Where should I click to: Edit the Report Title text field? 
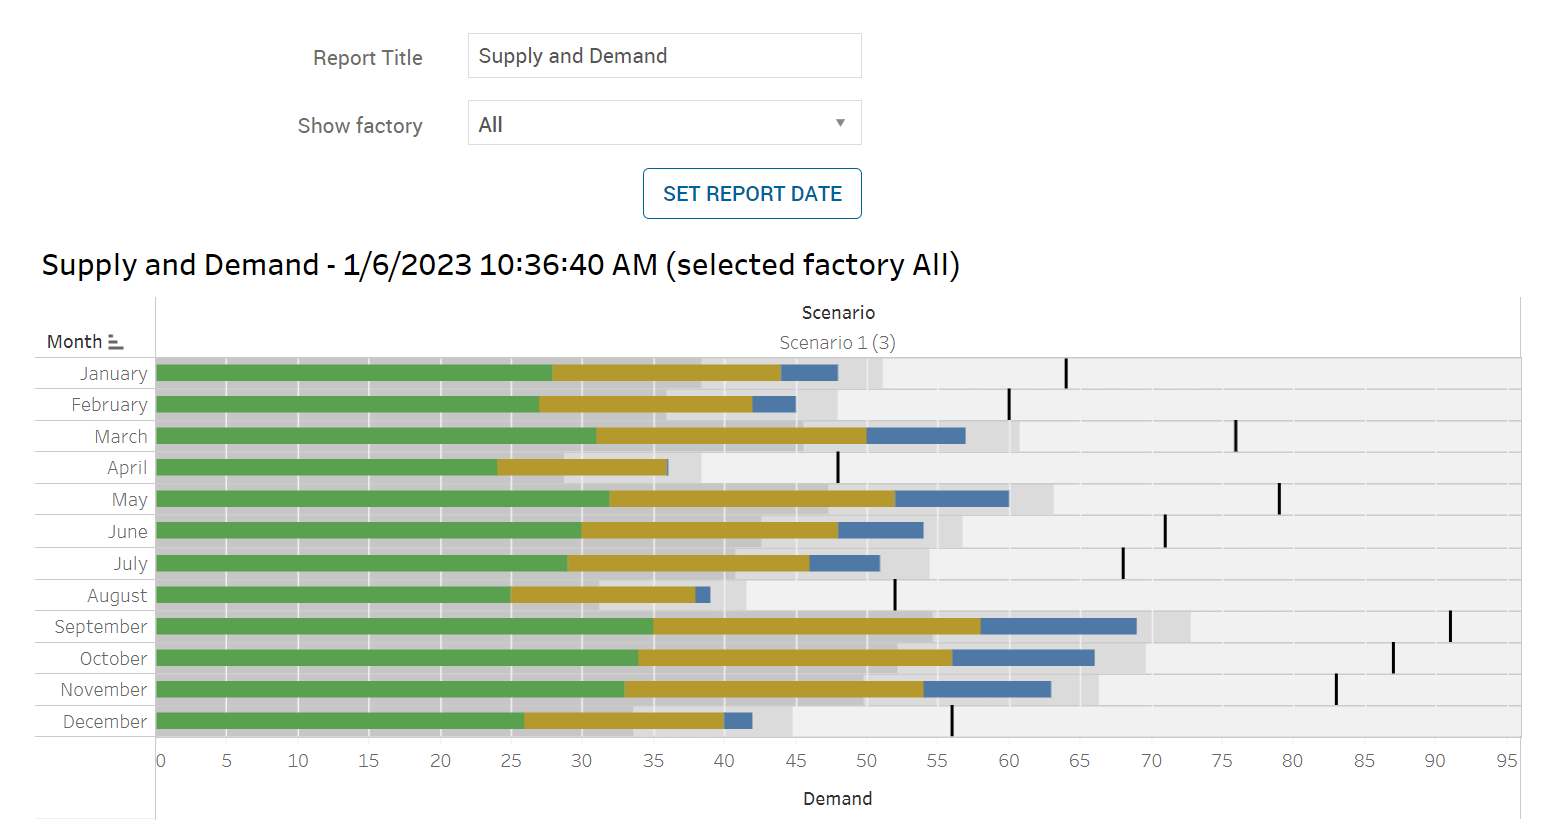coord(663,56)
